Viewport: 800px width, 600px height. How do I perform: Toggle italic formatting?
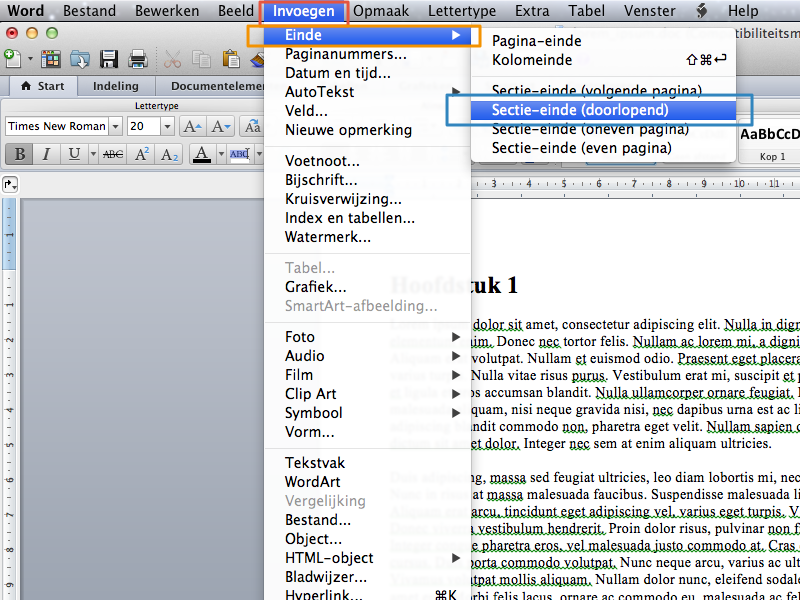[x=46, y=154]
